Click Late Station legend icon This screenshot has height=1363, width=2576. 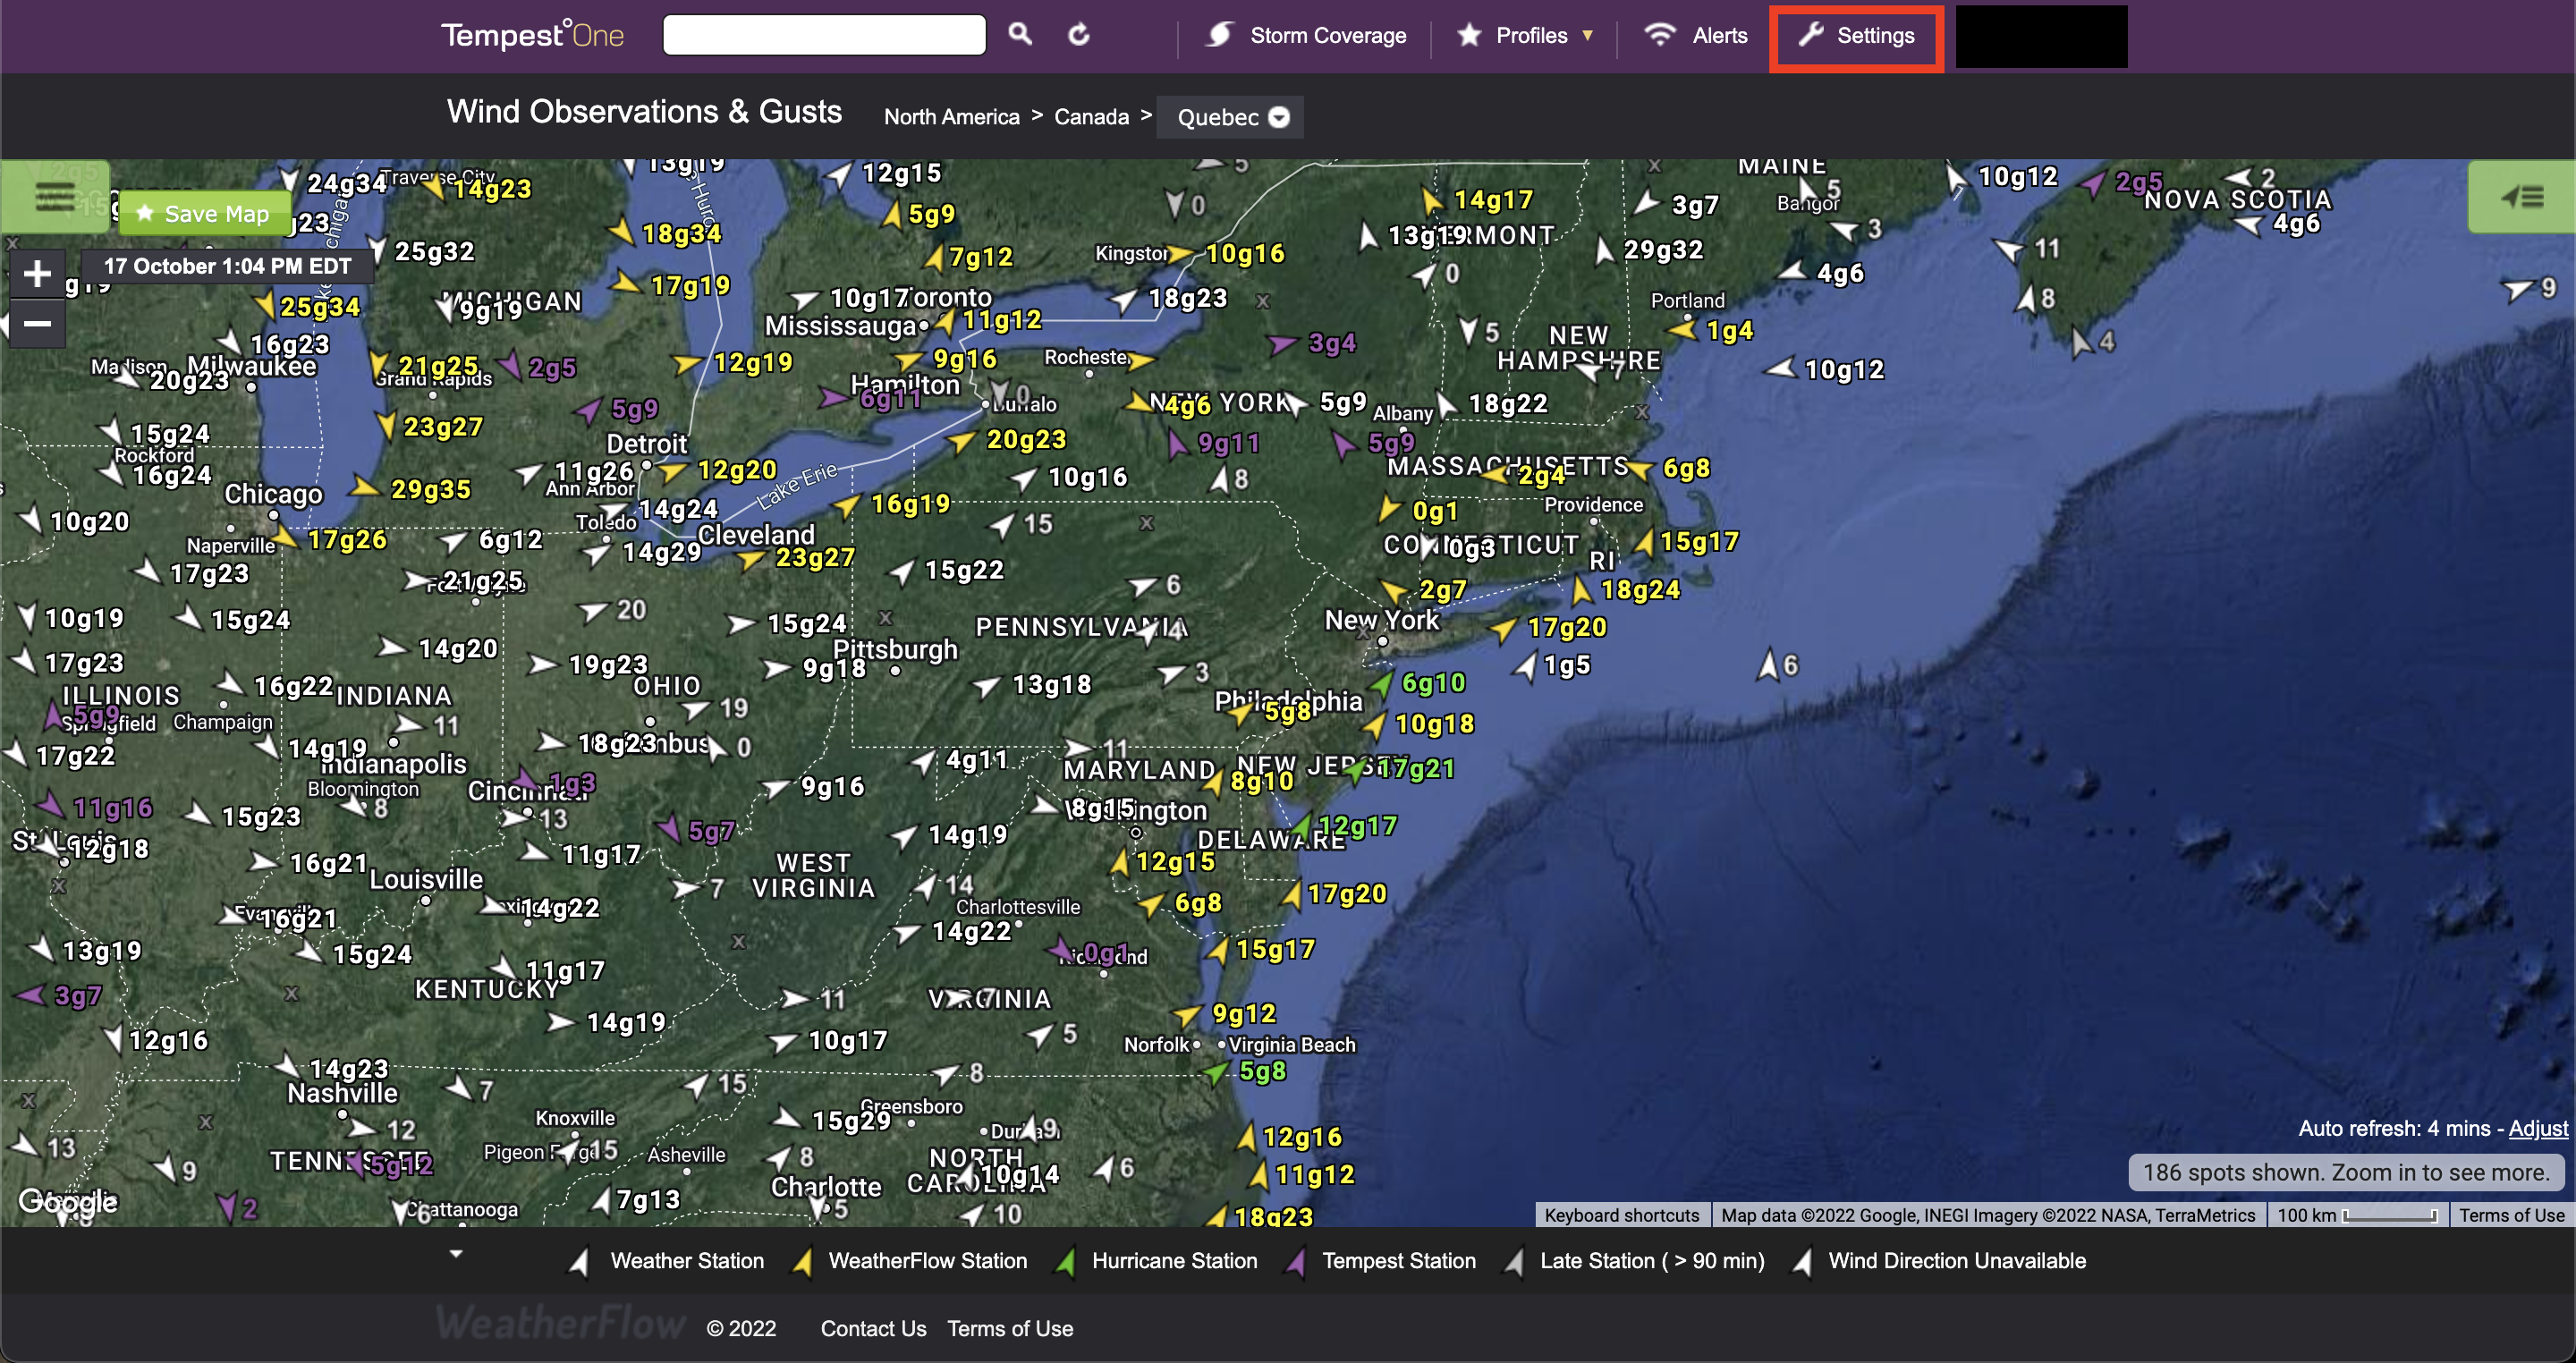pos(1513,1261)
